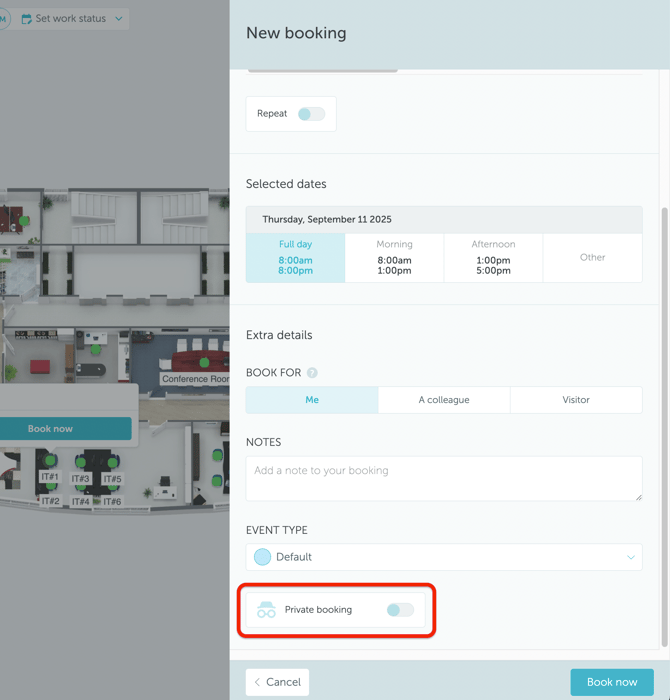Turn on the Private booking switch
Viewport: 670px width, 700px height.
pyautogui.click(x=400, y=610)
